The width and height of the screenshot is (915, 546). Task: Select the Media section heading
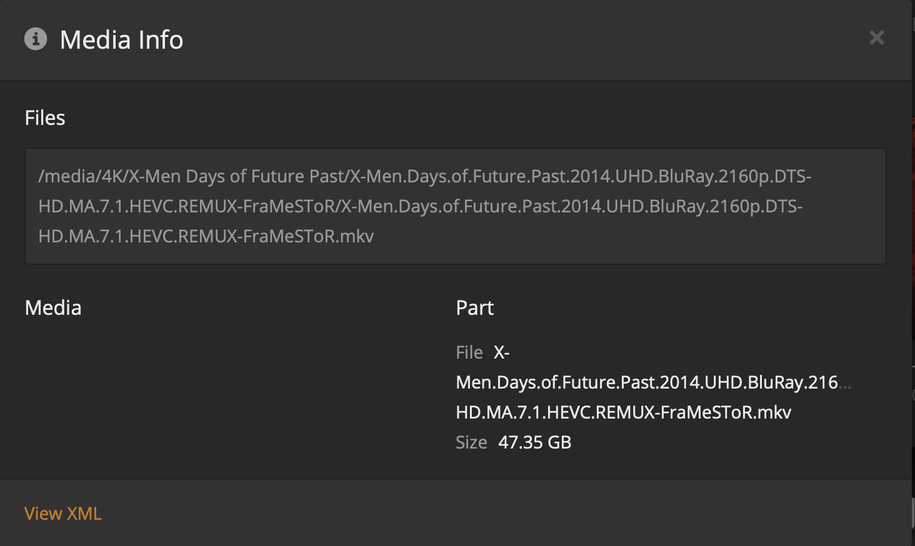pyautogui.click(x=53, y=308)
